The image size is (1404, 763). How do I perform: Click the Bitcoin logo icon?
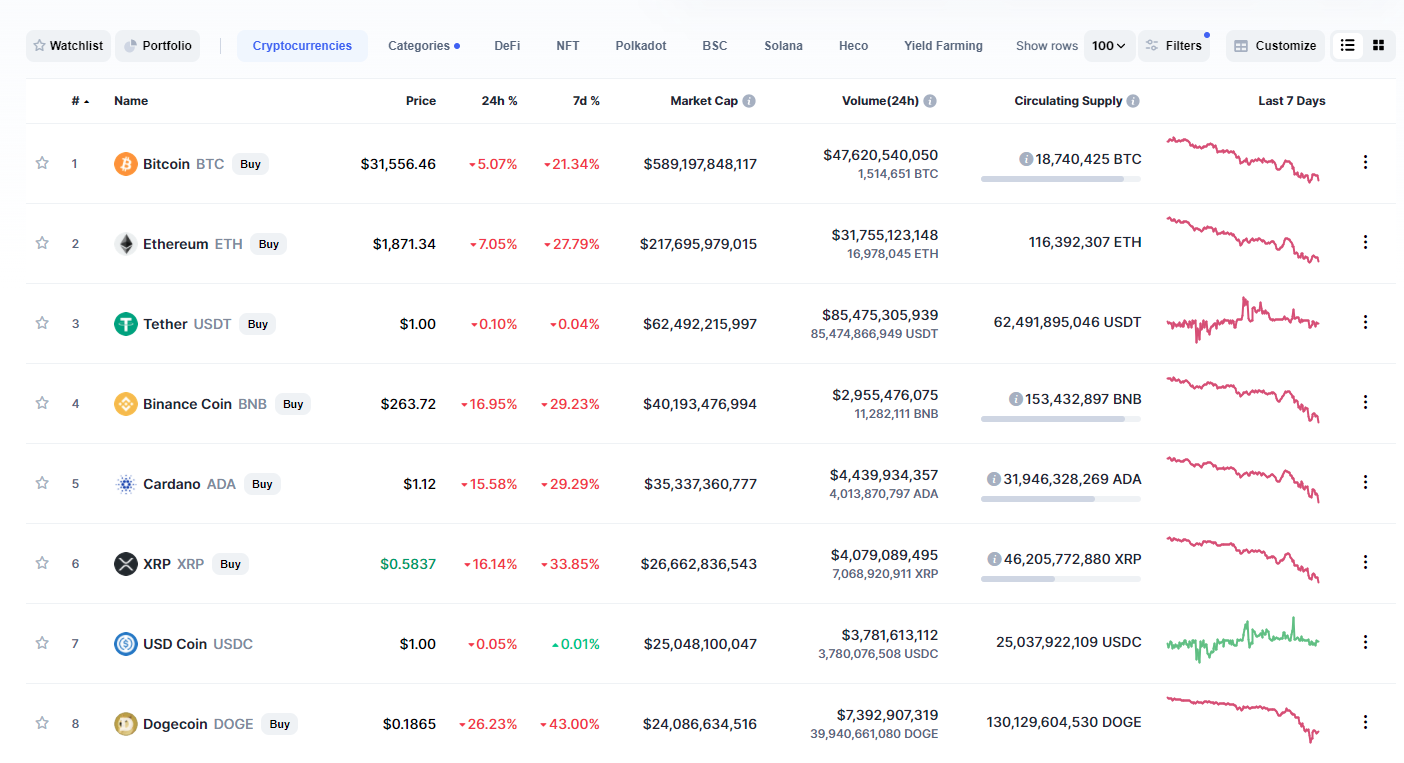click(126, 164)
